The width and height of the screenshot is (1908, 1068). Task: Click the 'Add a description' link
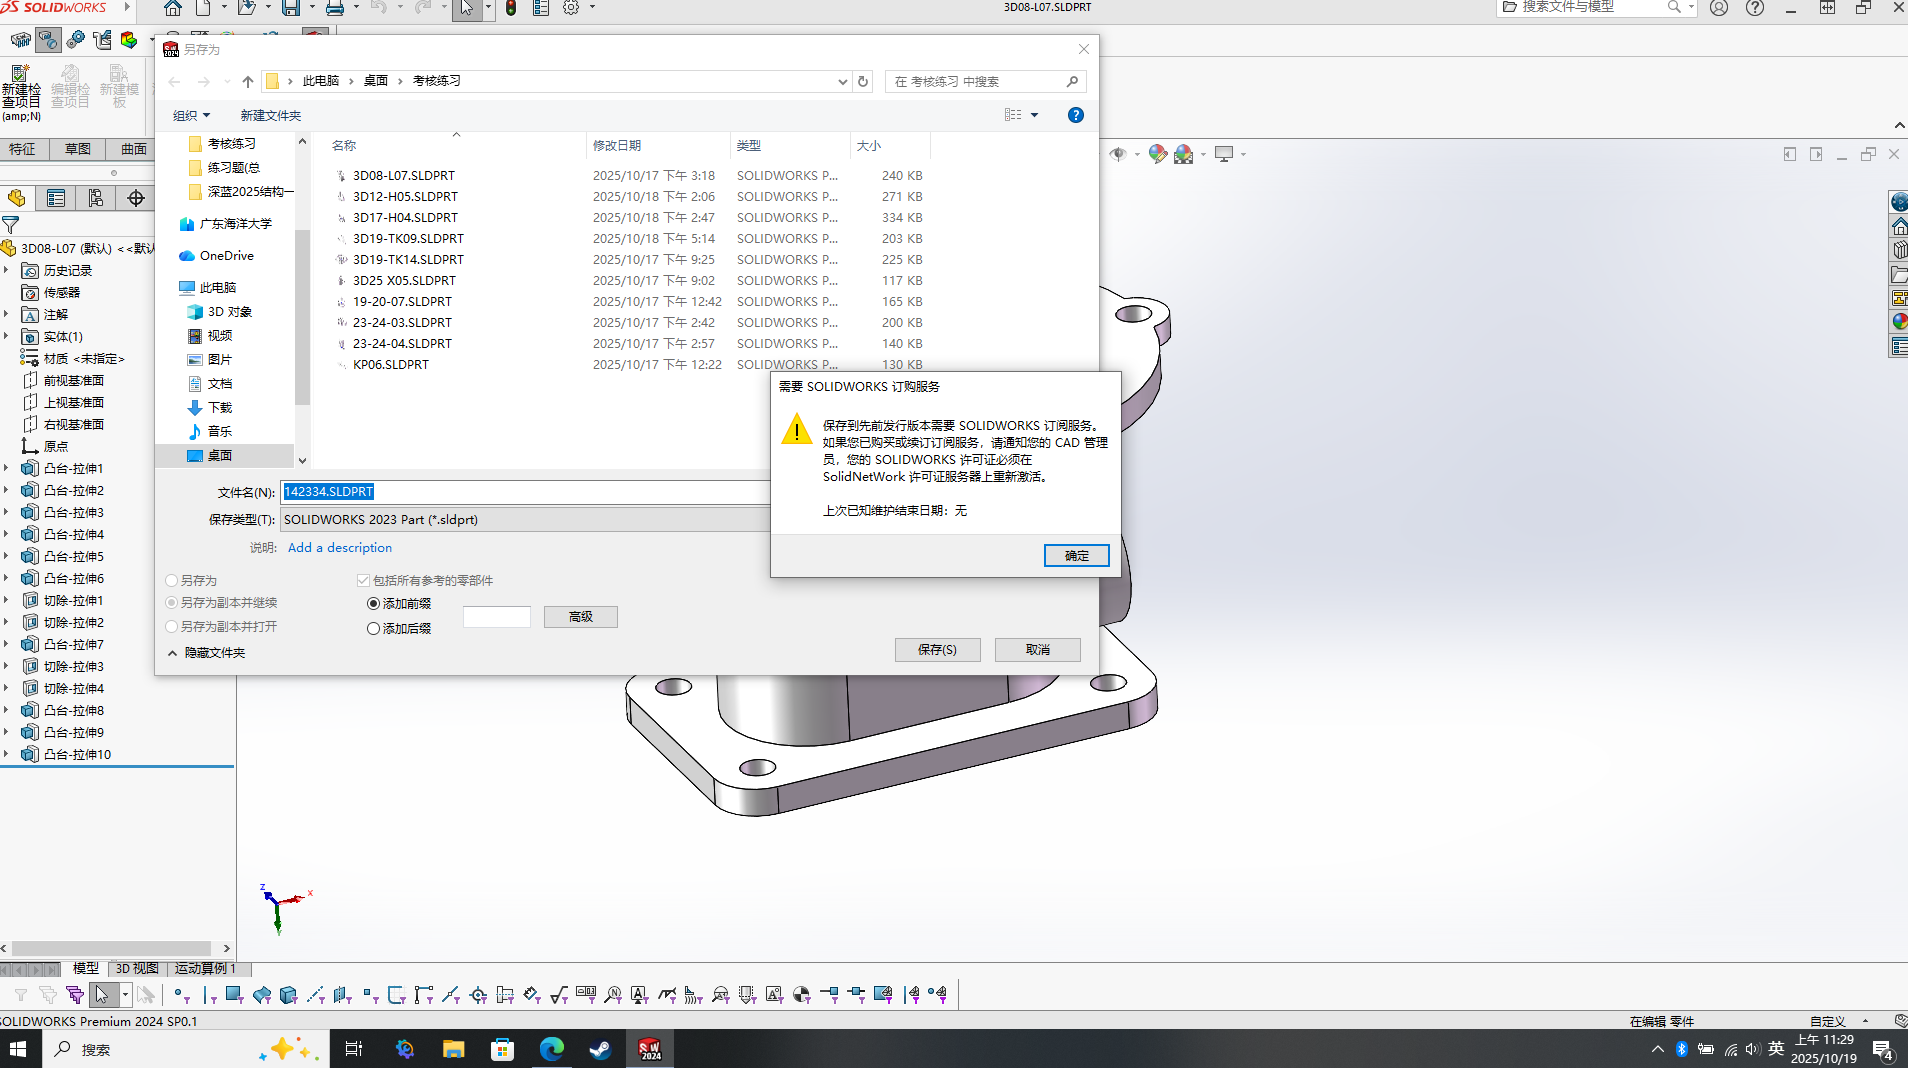tap(340, 548)
